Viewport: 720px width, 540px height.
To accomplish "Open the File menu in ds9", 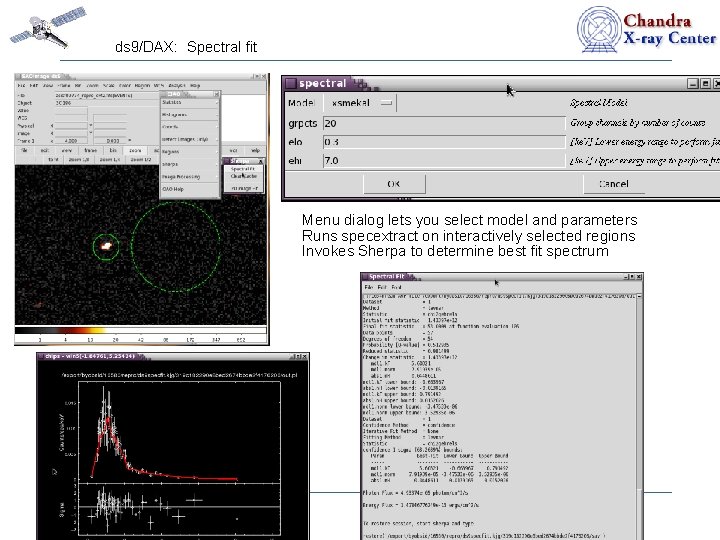I will [22, 85].
